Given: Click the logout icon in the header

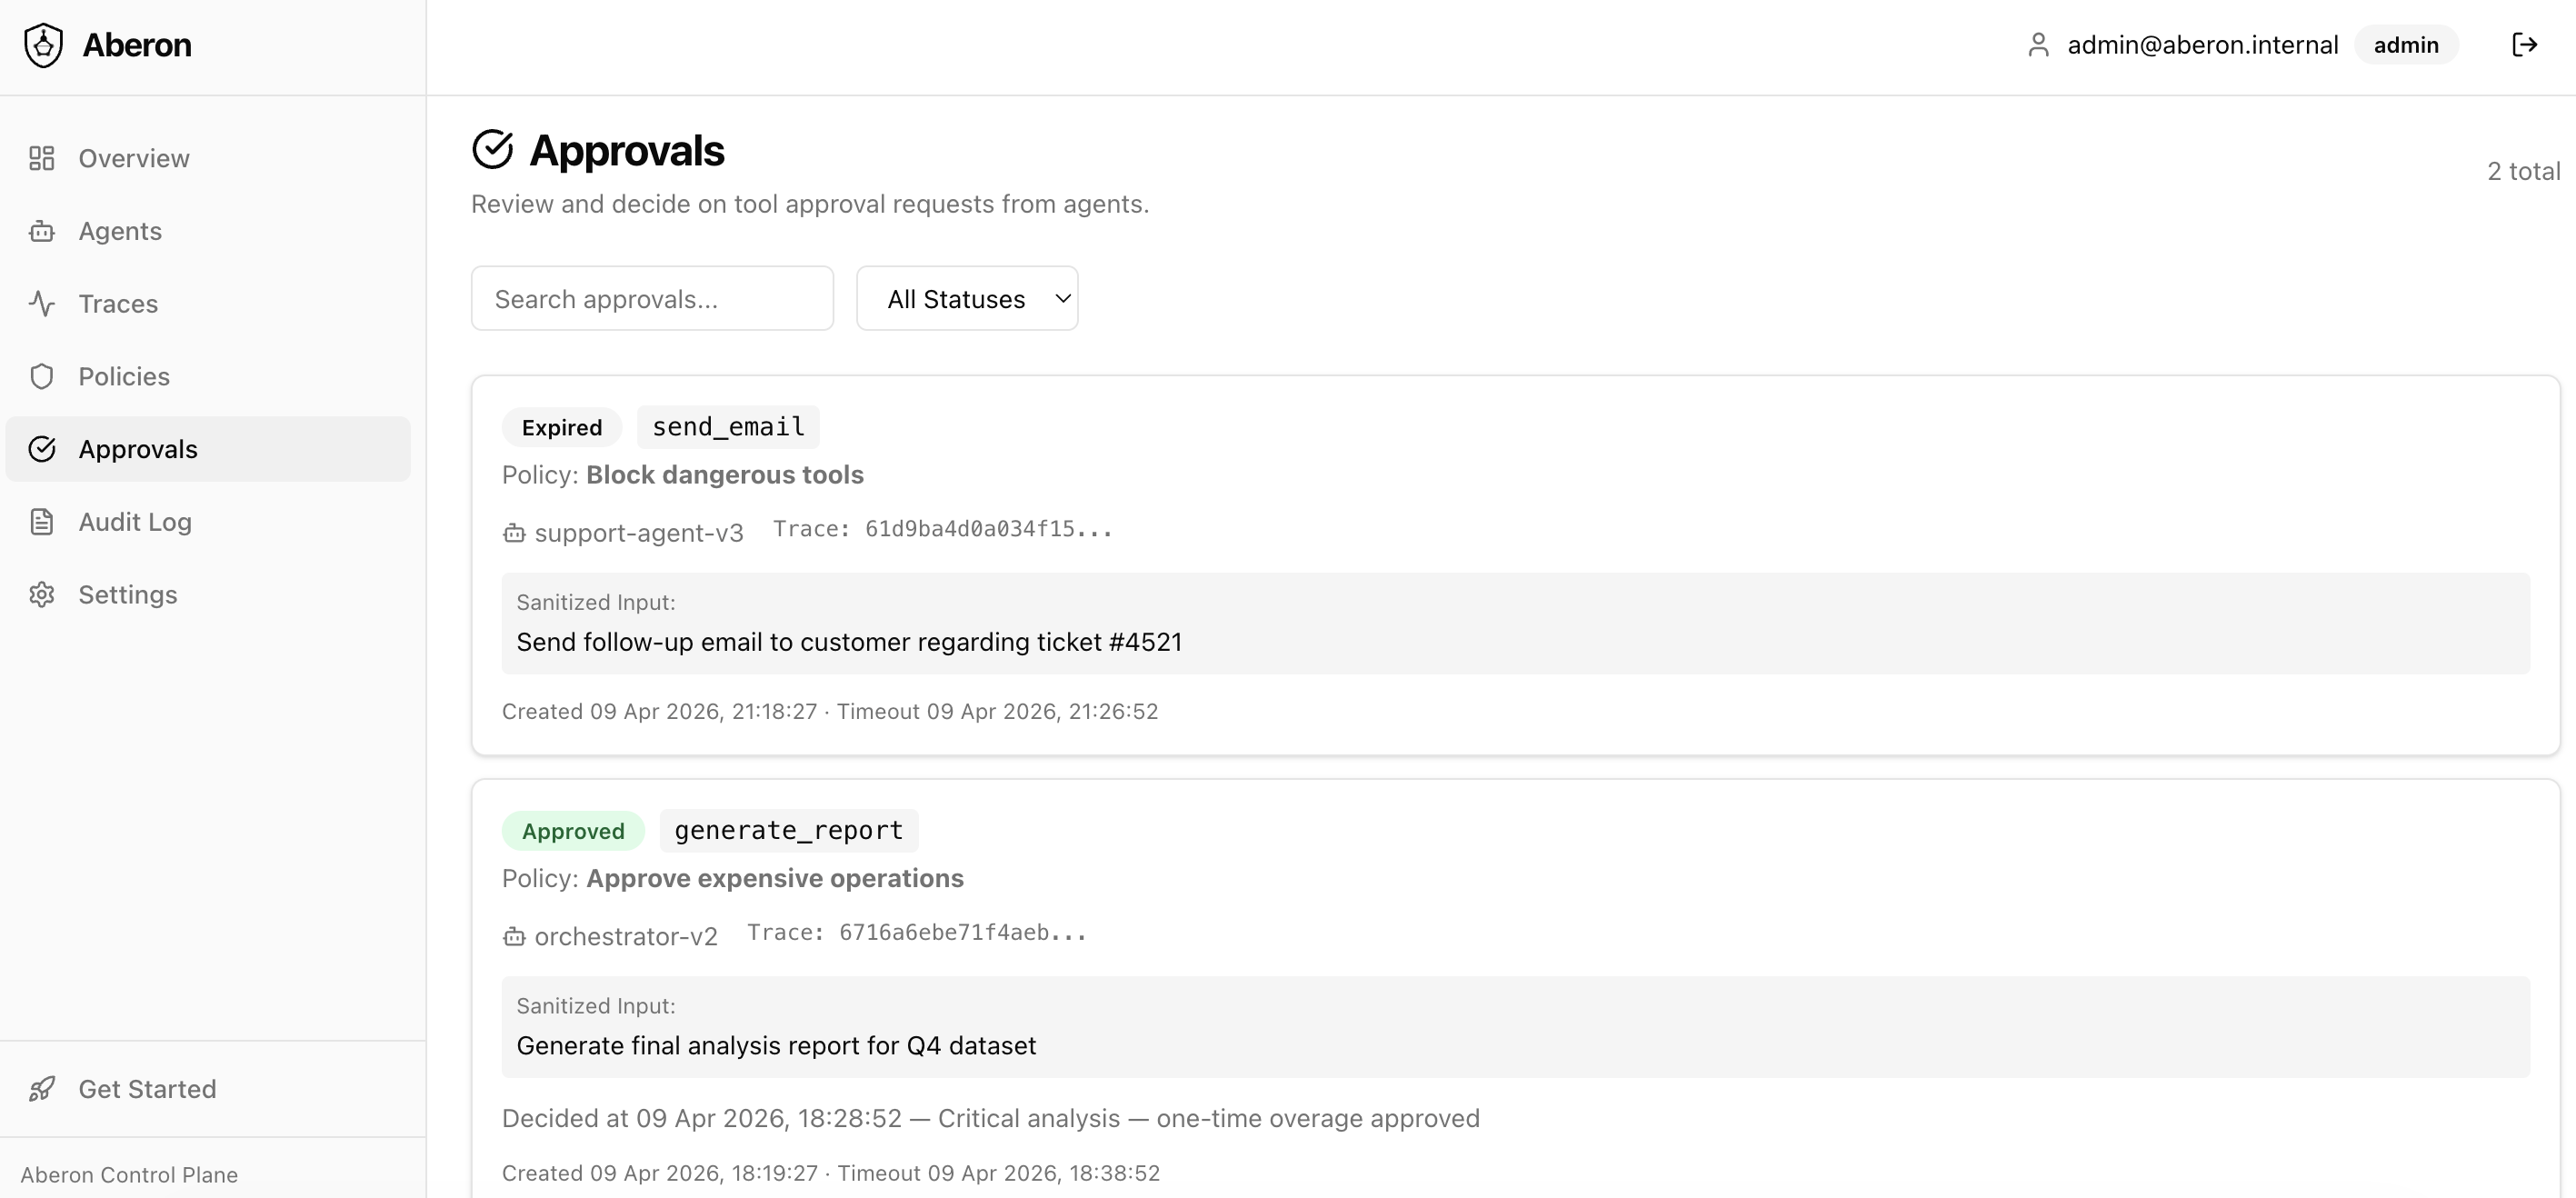Looking at the screenshot, I should point(2523,45).
